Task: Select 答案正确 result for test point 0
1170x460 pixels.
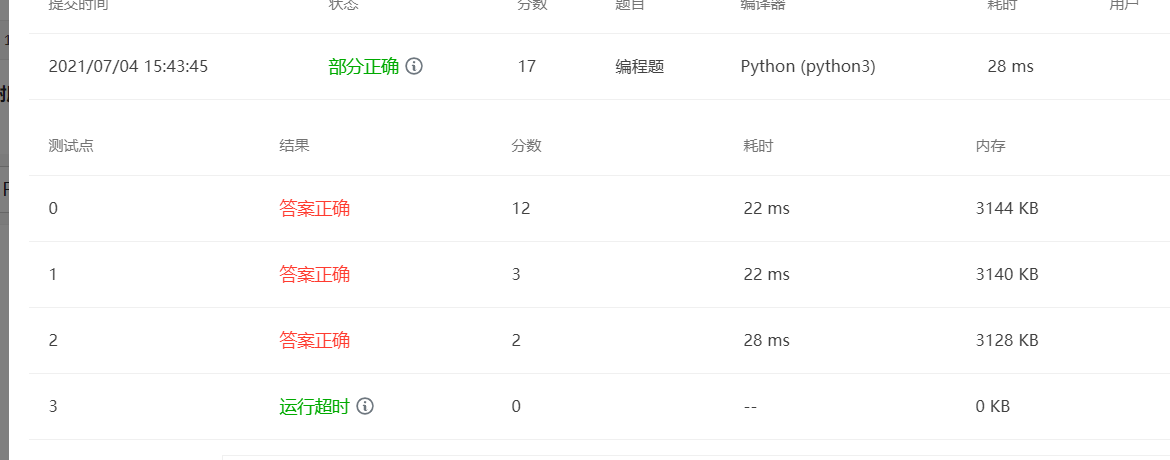Action: pyautogui.click(x=314, y=208)
